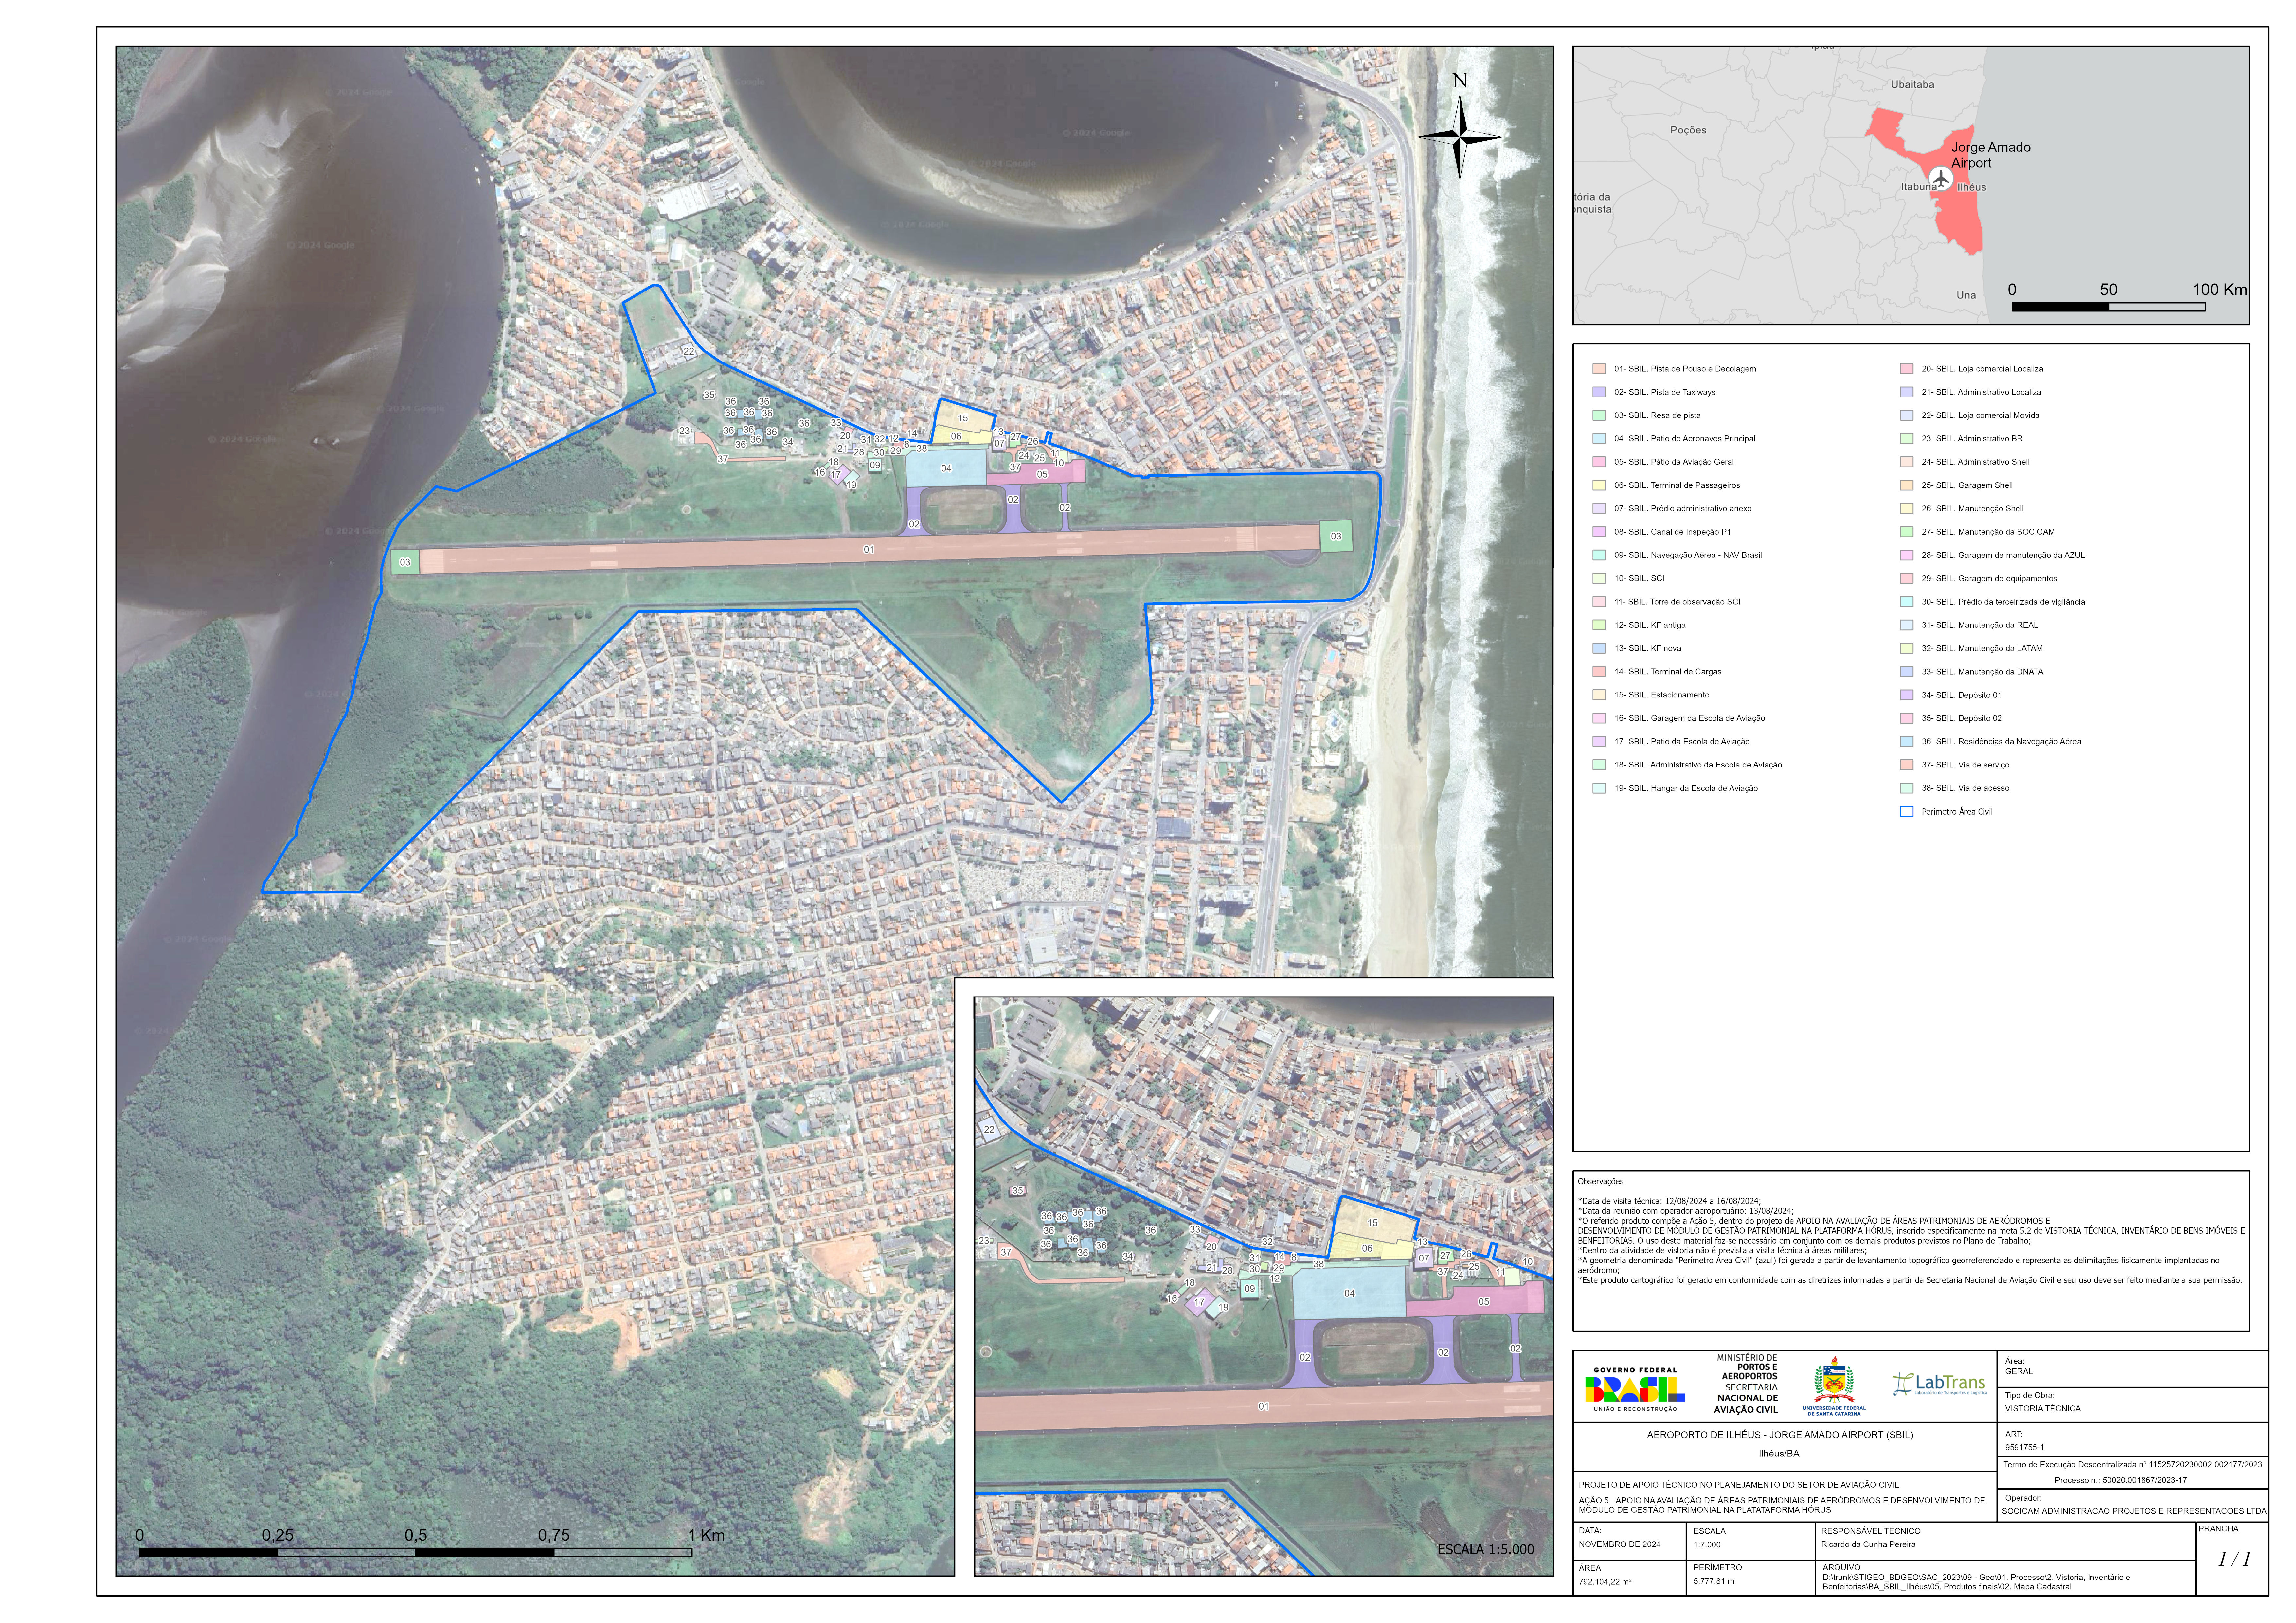This screenshot has height=1623, width=2296.
Task: Click the 02 Pista de Taxiways legend swatch
Action: click(1599, 392)
